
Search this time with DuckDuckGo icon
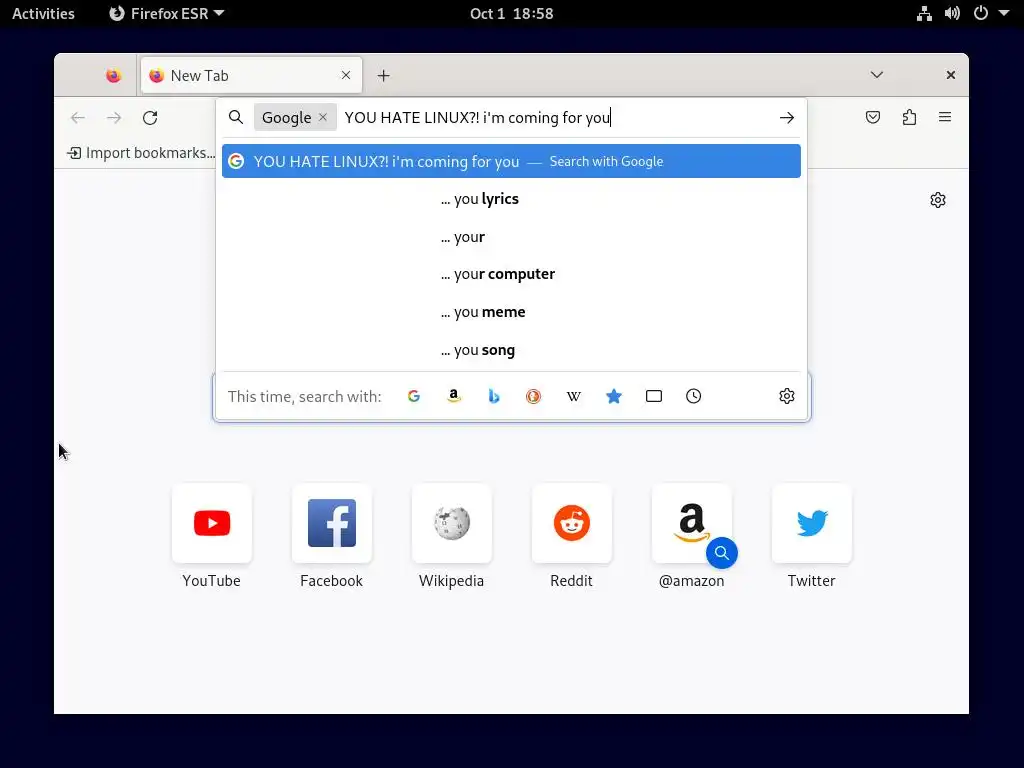coord(534,396)
